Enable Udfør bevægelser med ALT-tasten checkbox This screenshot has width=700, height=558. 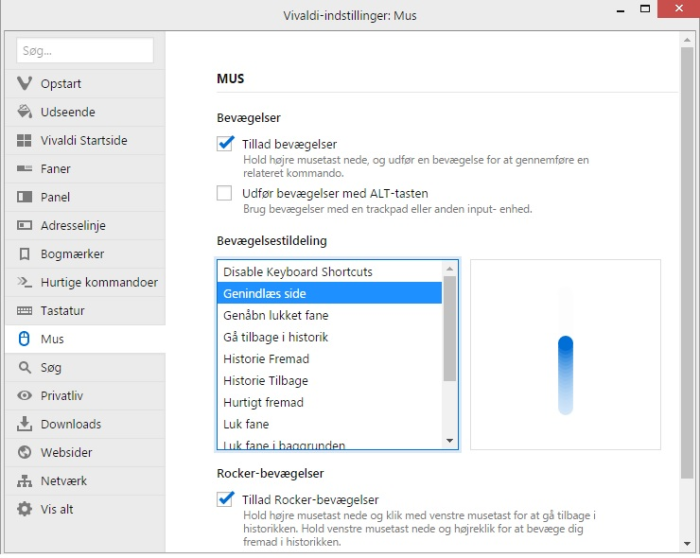coord(225,193)
